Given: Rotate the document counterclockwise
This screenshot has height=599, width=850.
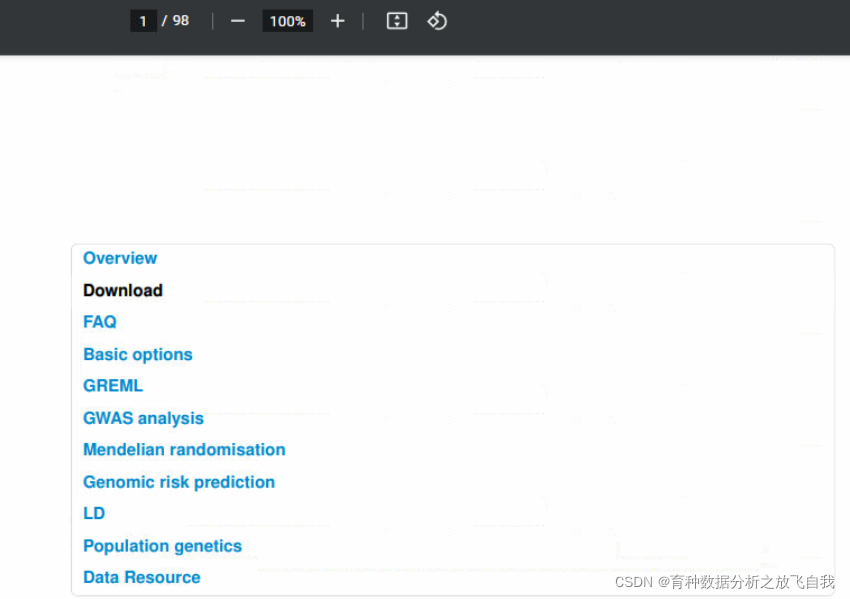Looking at the screenshot, I should pos(437,21).
